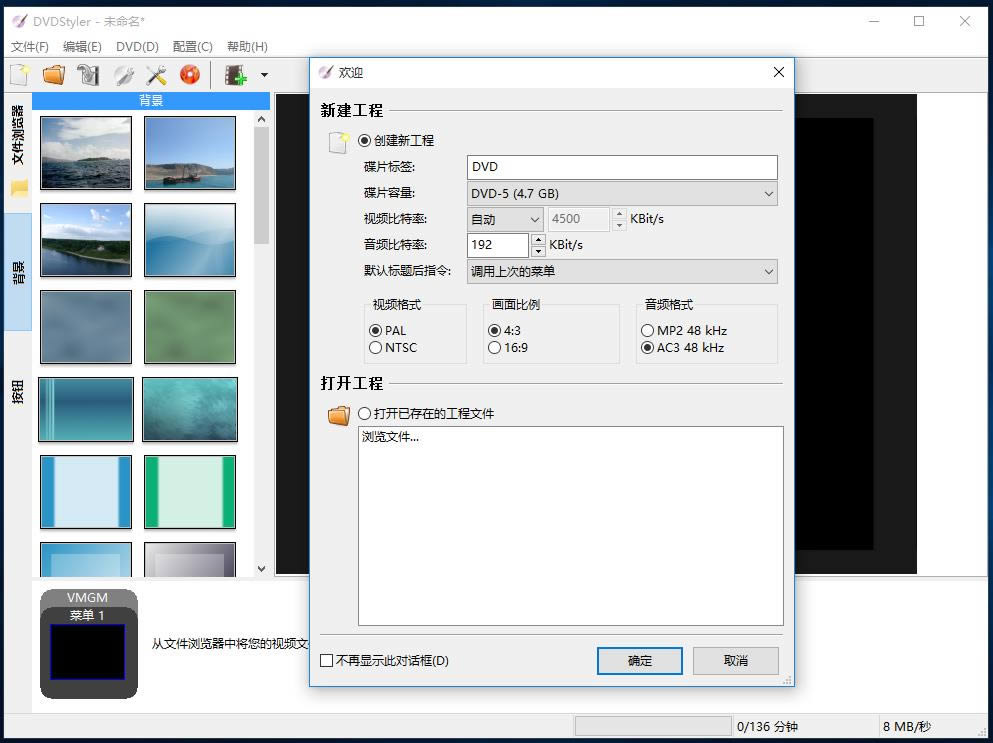Open the 编辑(E) menu
This screenshot has width=993, height=743.
tap(82, 47)
